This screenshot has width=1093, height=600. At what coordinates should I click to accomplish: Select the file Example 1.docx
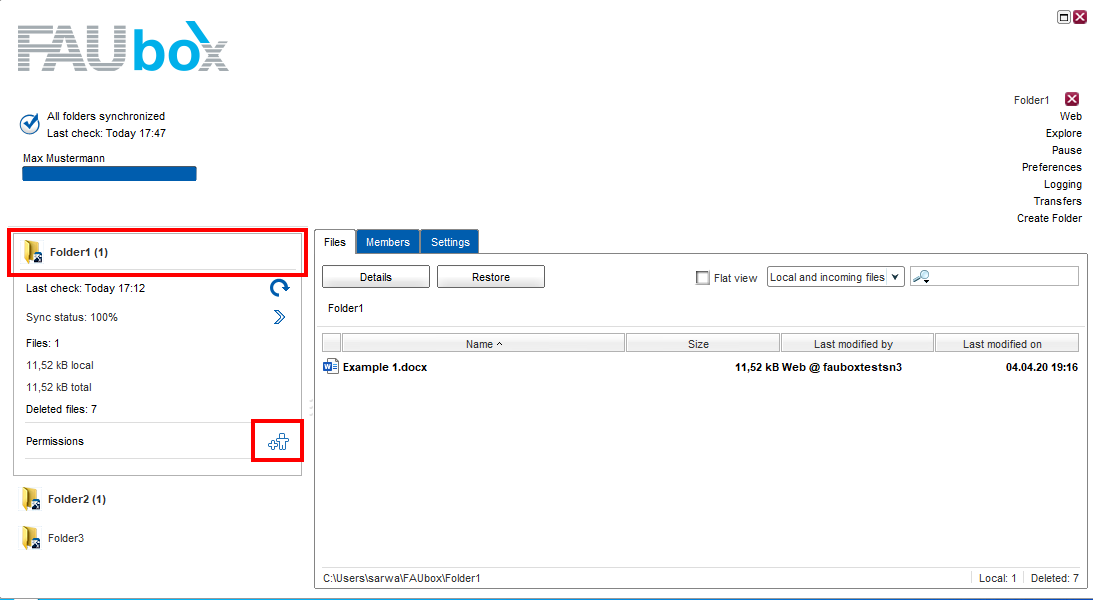point(385,367)
